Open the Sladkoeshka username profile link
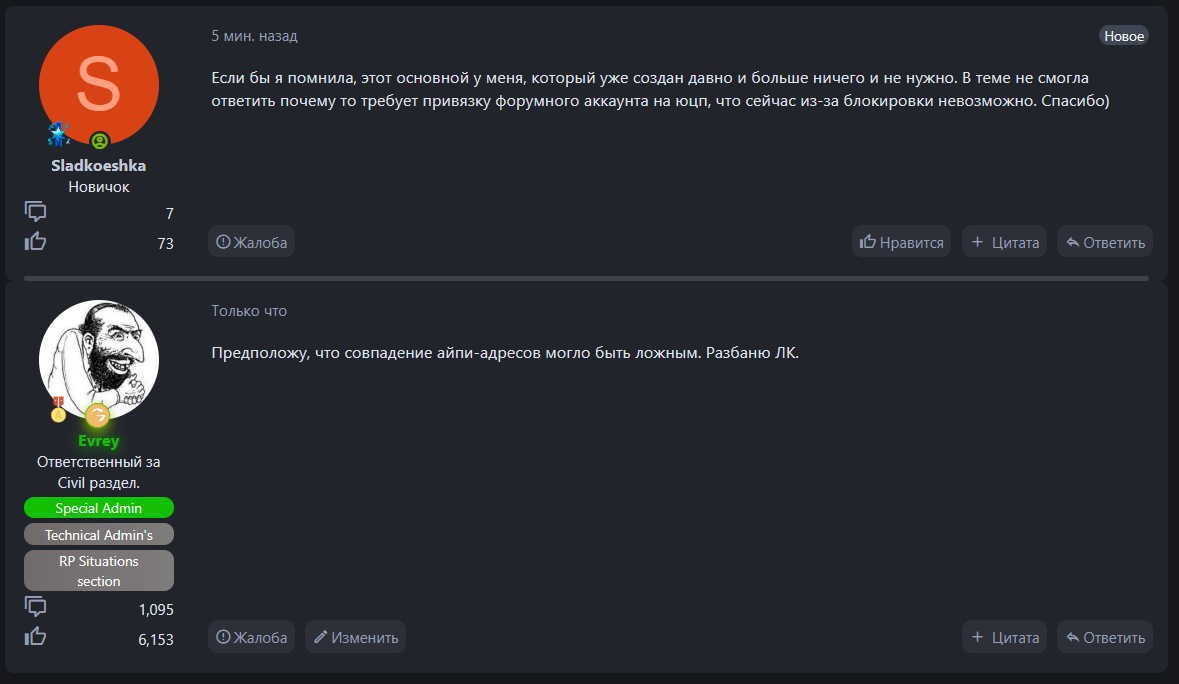The height and width of the screenshot is (684, 1179). 98,166
